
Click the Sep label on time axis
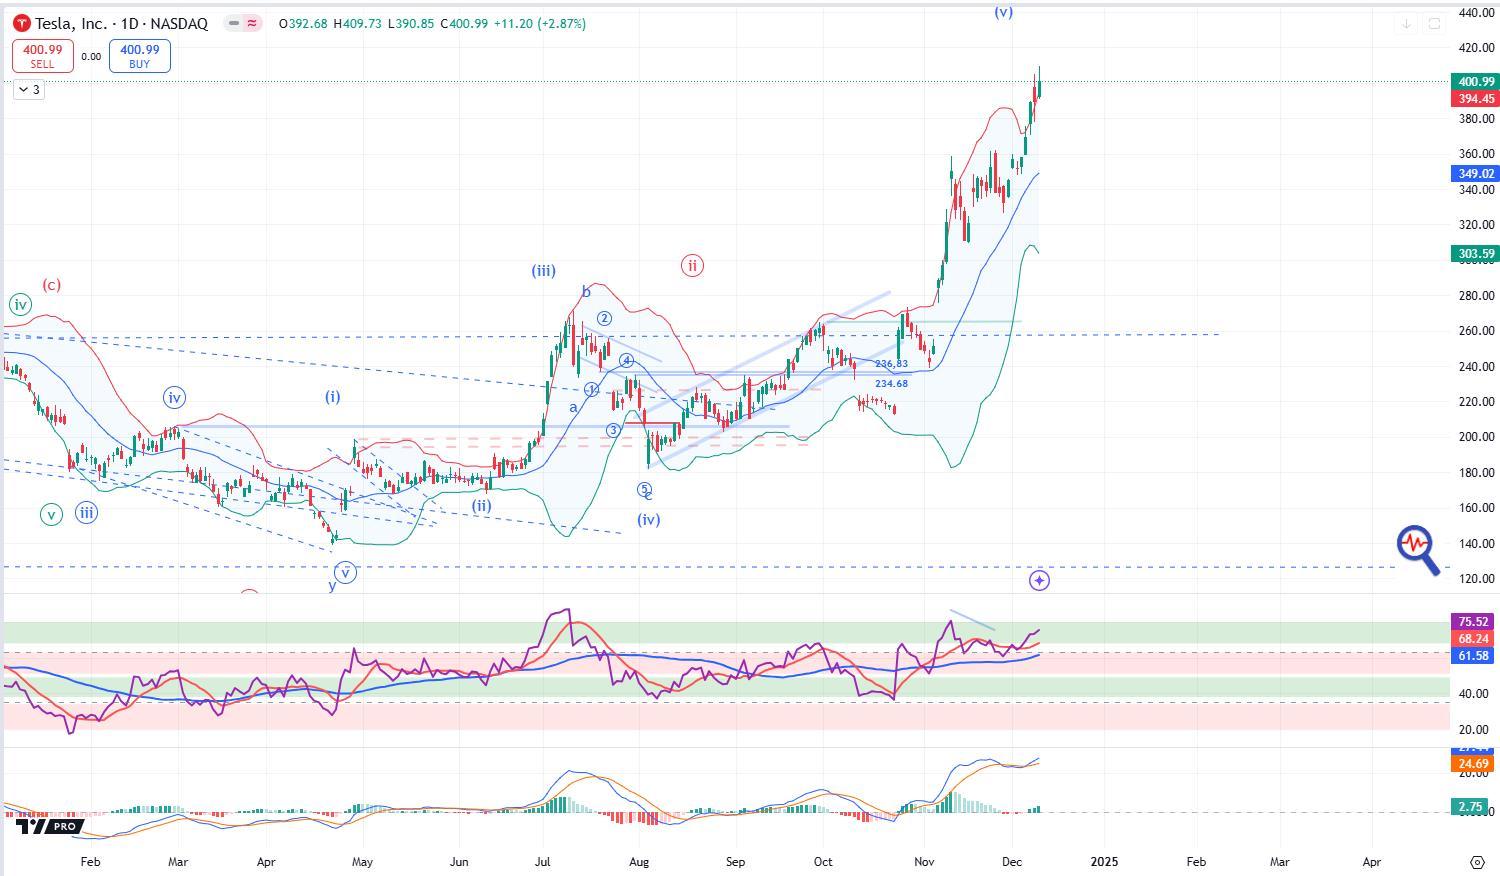[x=735, y=861]
